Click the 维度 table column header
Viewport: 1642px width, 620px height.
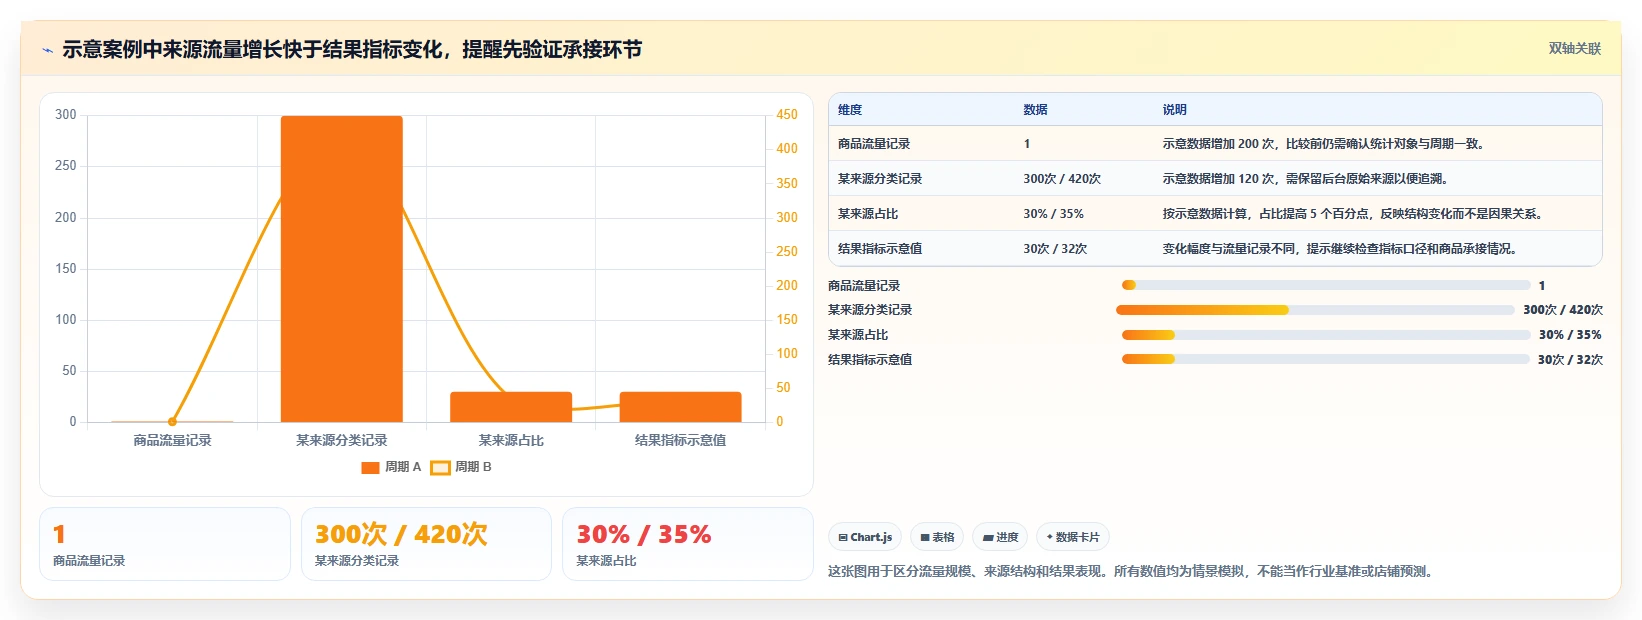(x=850, y=110)
